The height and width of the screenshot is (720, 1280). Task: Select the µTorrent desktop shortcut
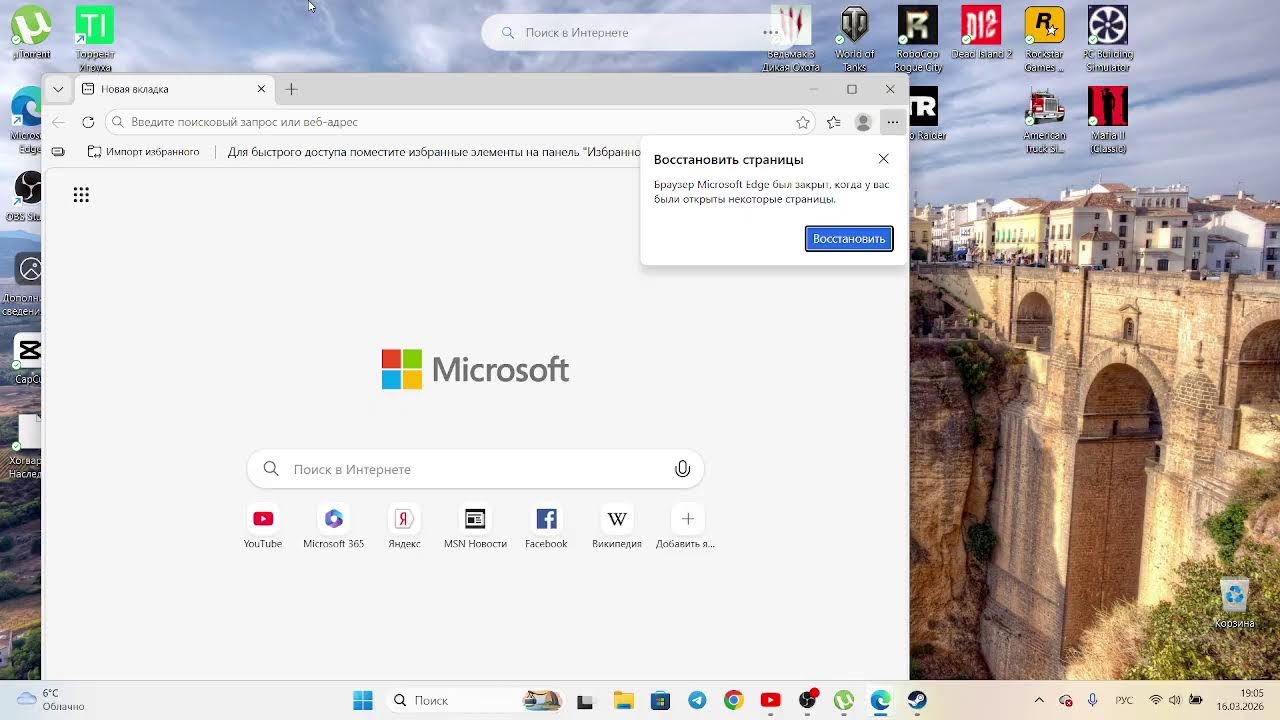pyautogui.click(x=31, y=33)
